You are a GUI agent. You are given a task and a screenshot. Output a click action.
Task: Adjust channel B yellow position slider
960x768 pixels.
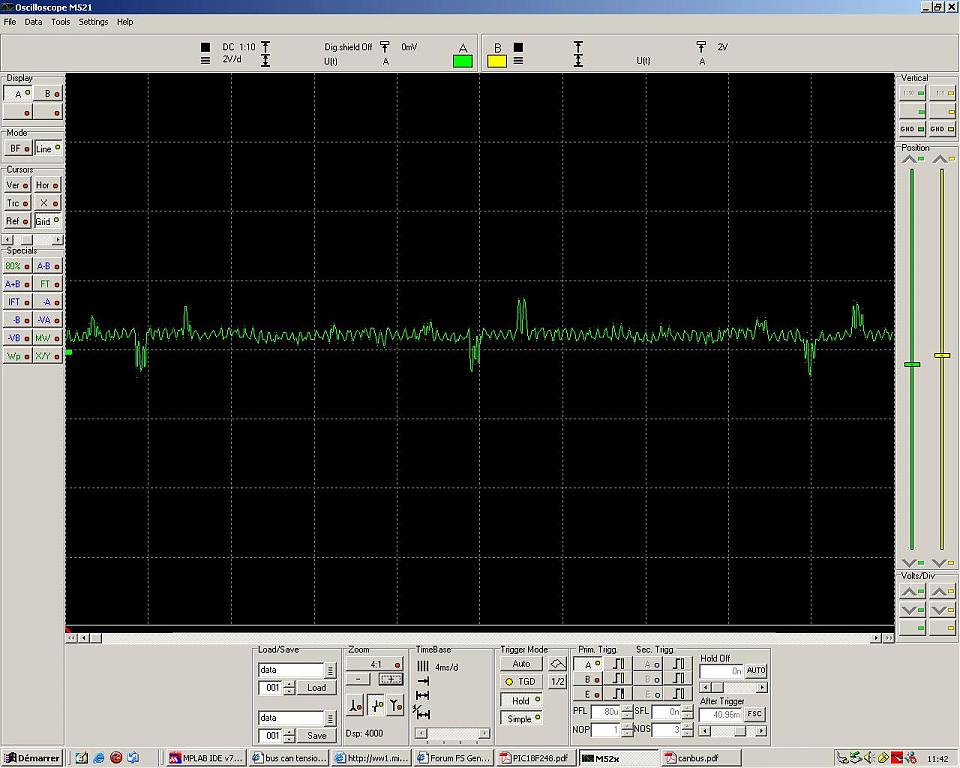pyautogui.click(x=942, y=355)
